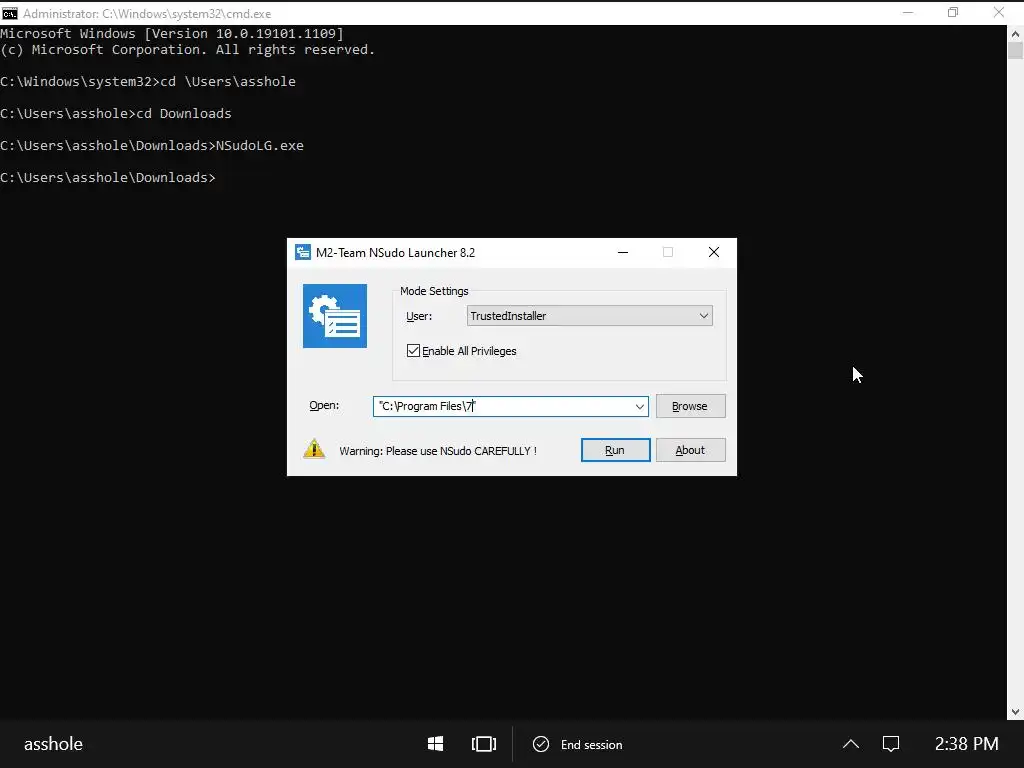1024x768 pixels.
Task: Click the About button
Action: 690,450
